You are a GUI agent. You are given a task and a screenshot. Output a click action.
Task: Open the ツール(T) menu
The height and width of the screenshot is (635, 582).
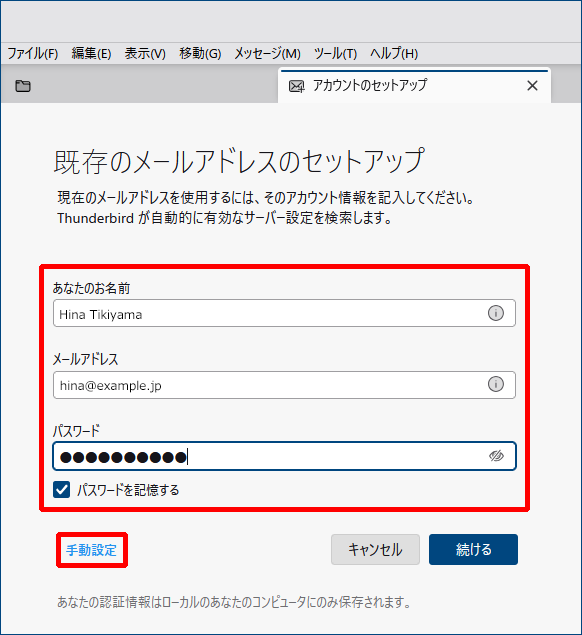[335, 53]
